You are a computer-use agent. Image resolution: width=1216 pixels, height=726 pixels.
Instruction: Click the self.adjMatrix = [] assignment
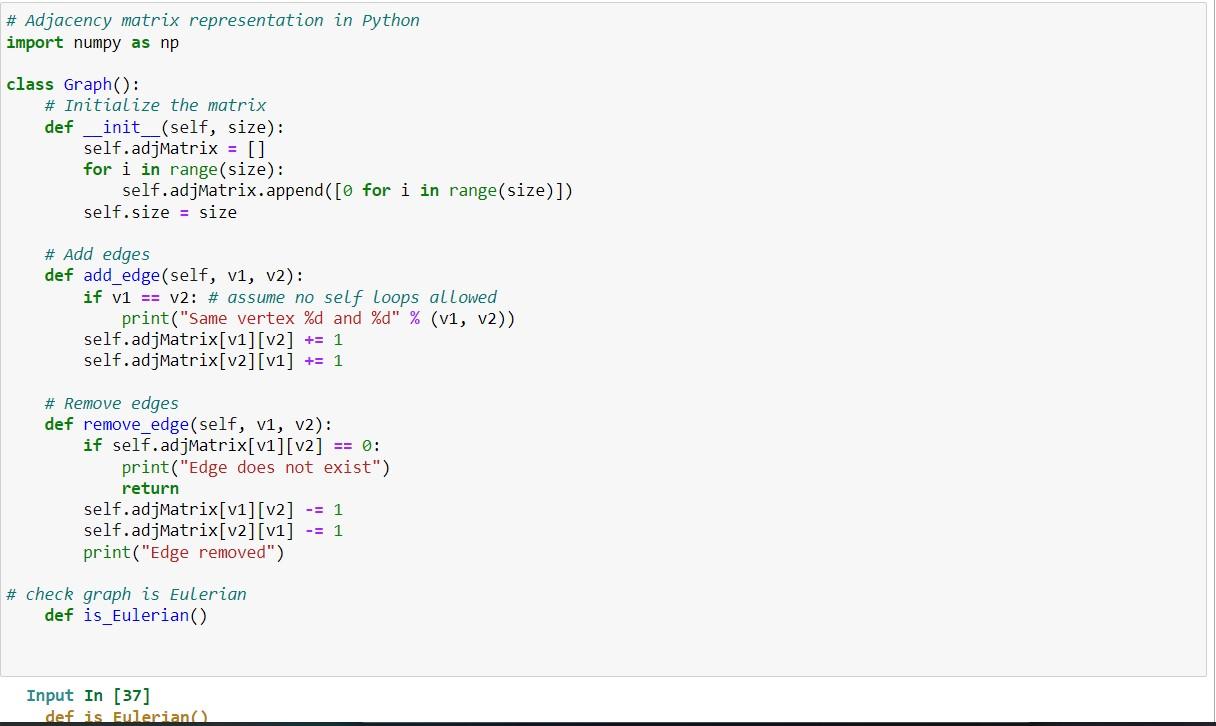(x=176, y=148)
